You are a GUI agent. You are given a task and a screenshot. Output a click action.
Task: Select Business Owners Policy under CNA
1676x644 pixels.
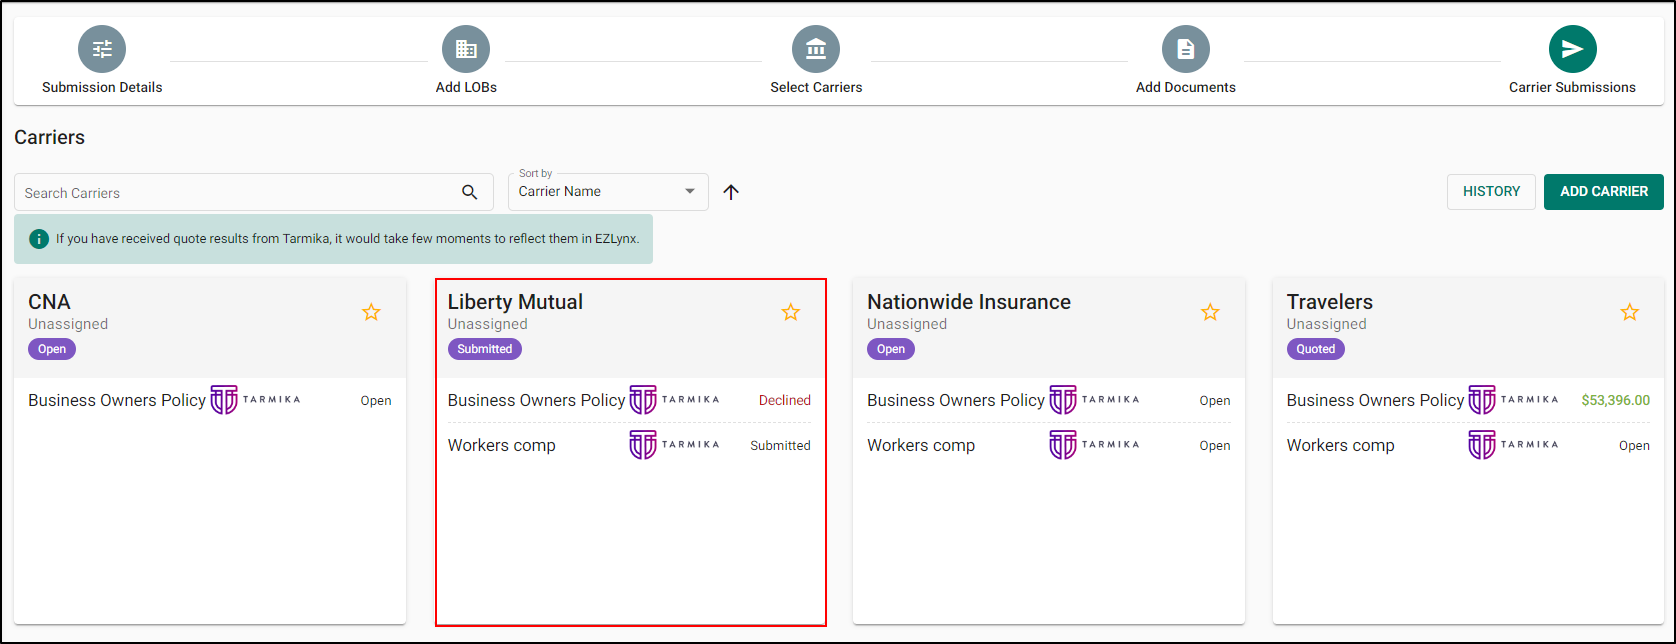pos(117,400)
